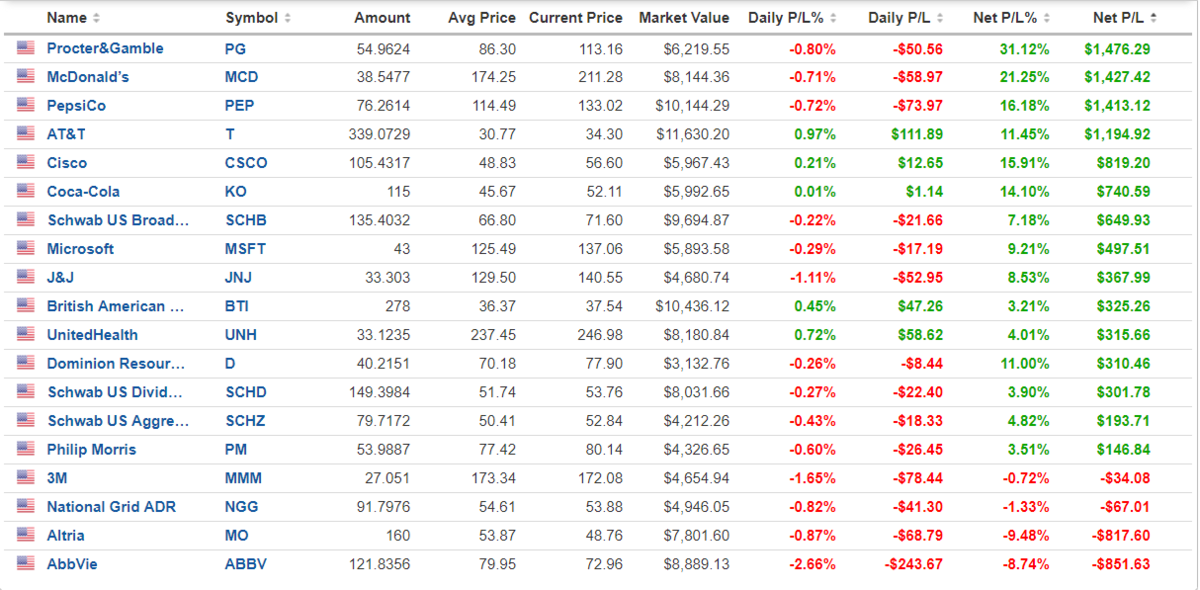Open the J&J stock link

point(61,277)
